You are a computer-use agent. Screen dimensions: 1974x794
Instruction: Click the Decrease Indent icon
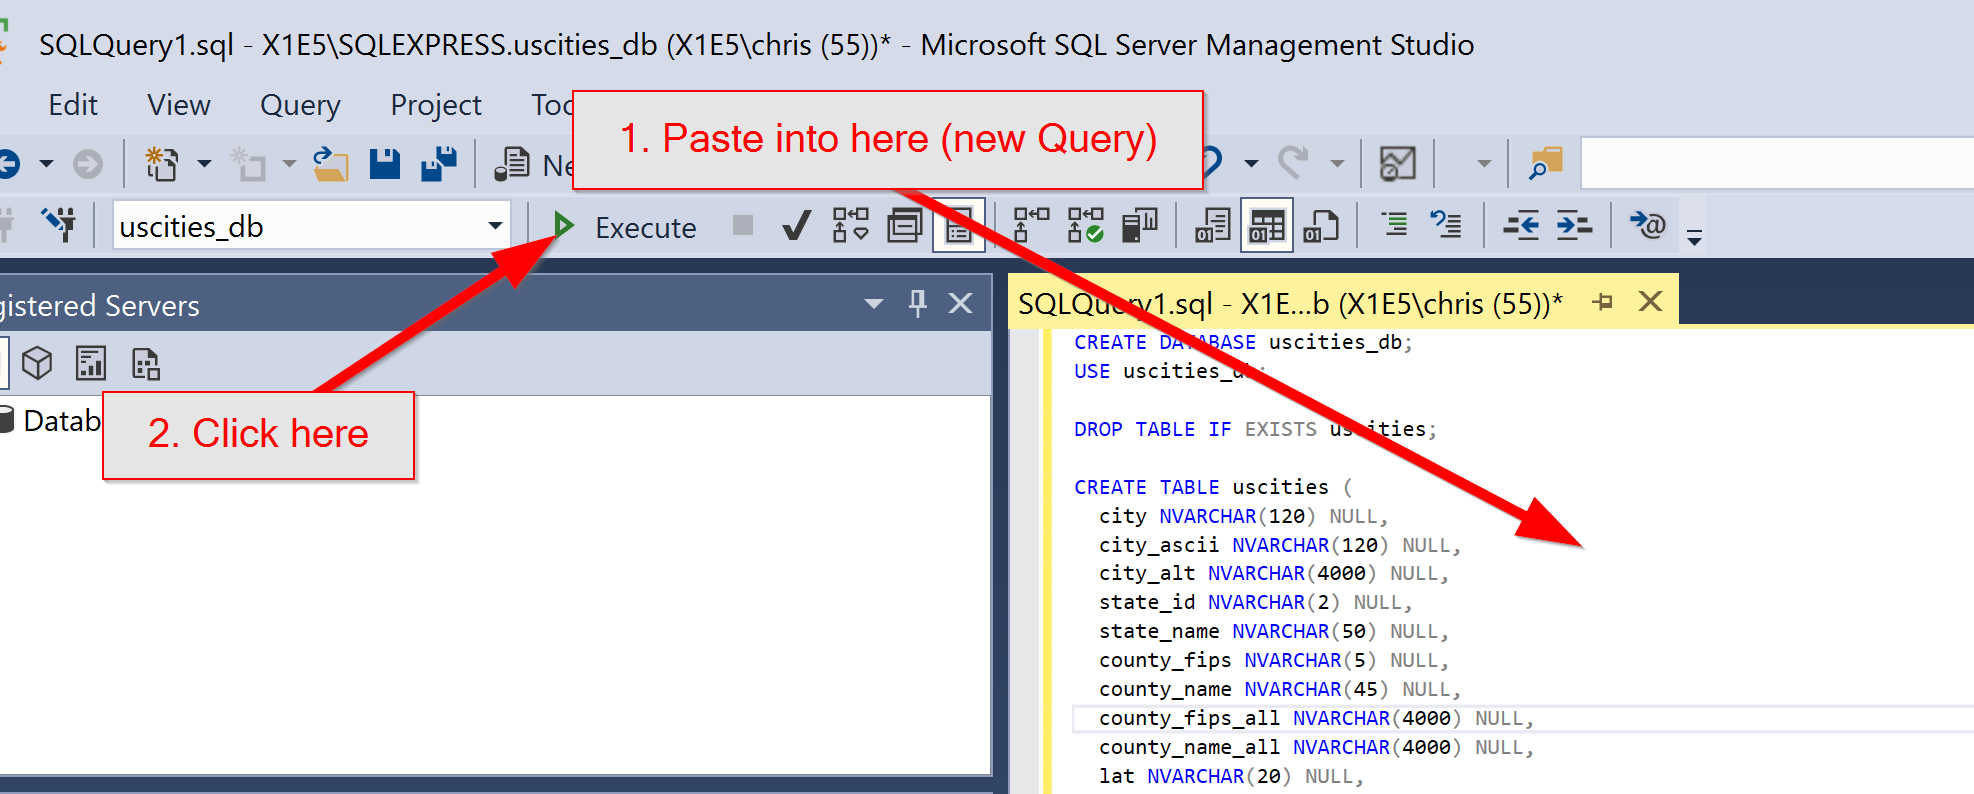pyautogui.click(x=1520, y=226)
